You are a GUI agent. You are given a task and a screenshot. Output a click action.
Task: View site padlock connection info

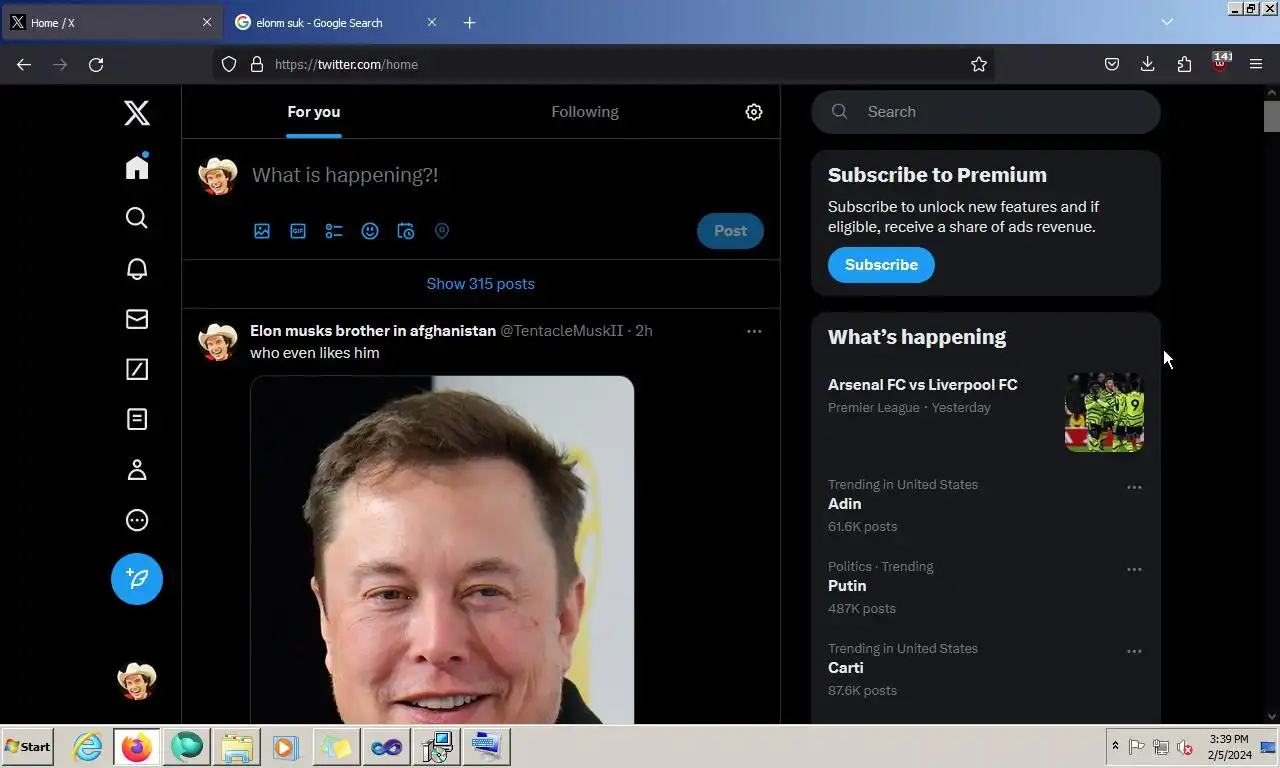click(x=257, y=65)
